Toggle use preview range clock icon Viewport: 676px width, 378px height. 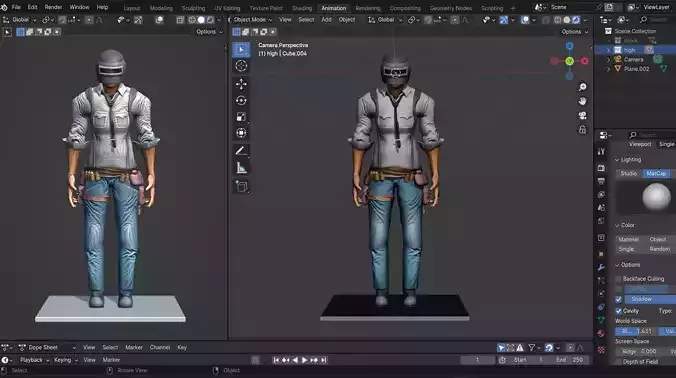502,360
